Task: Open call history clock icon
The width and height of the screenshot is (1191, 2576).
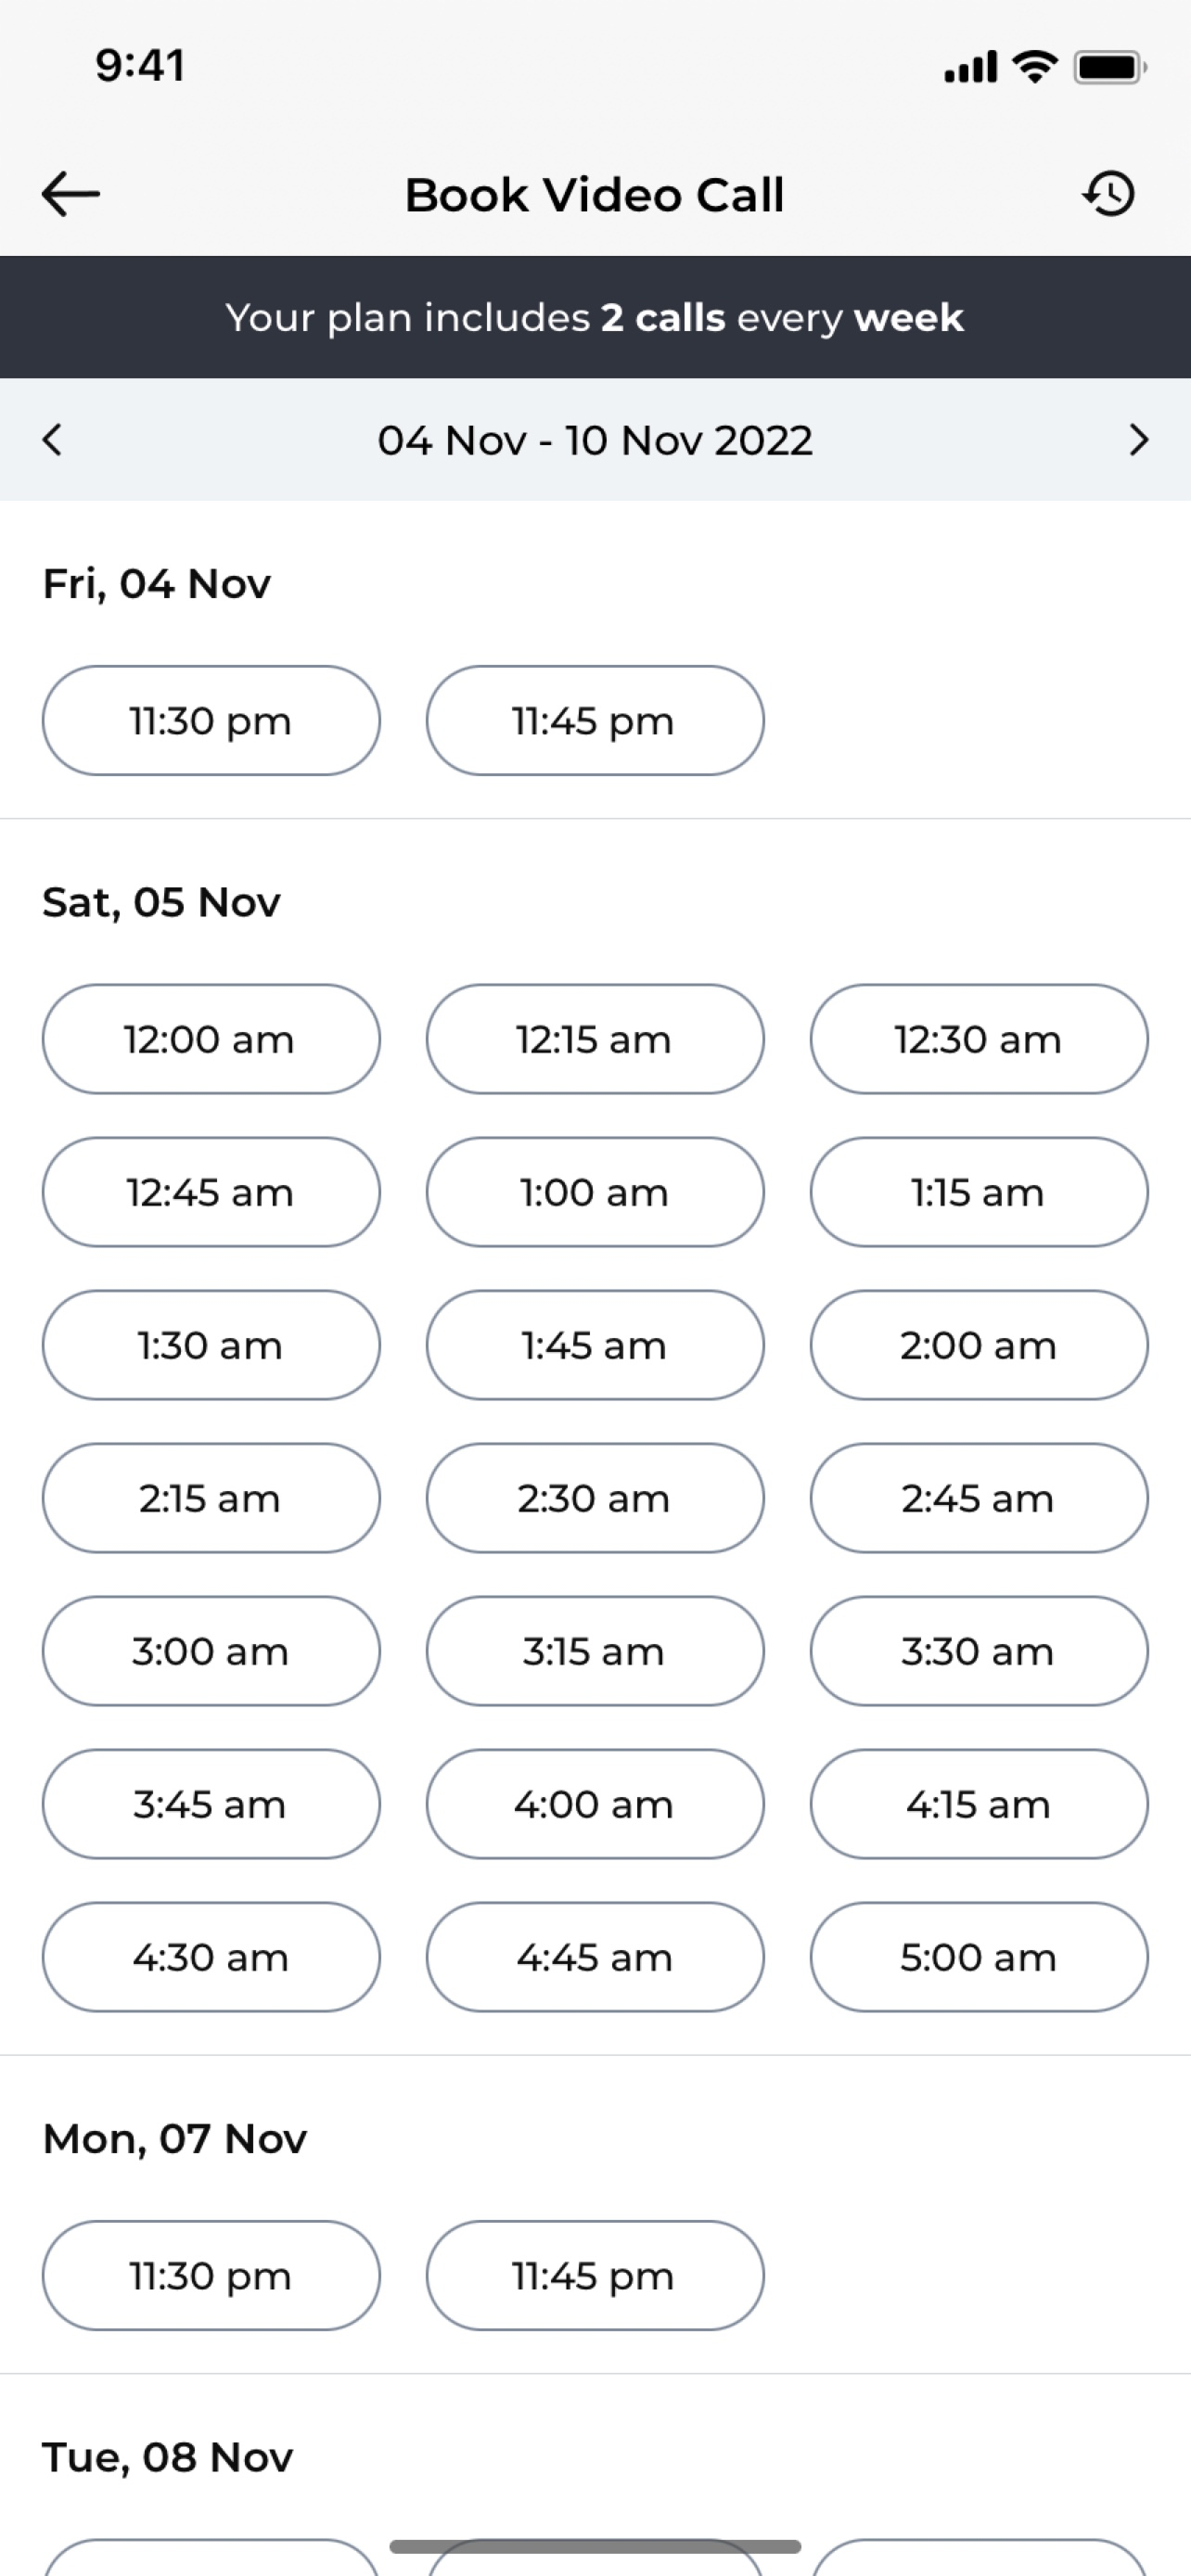Action: pyautogui.click(x=1109, y=194)
